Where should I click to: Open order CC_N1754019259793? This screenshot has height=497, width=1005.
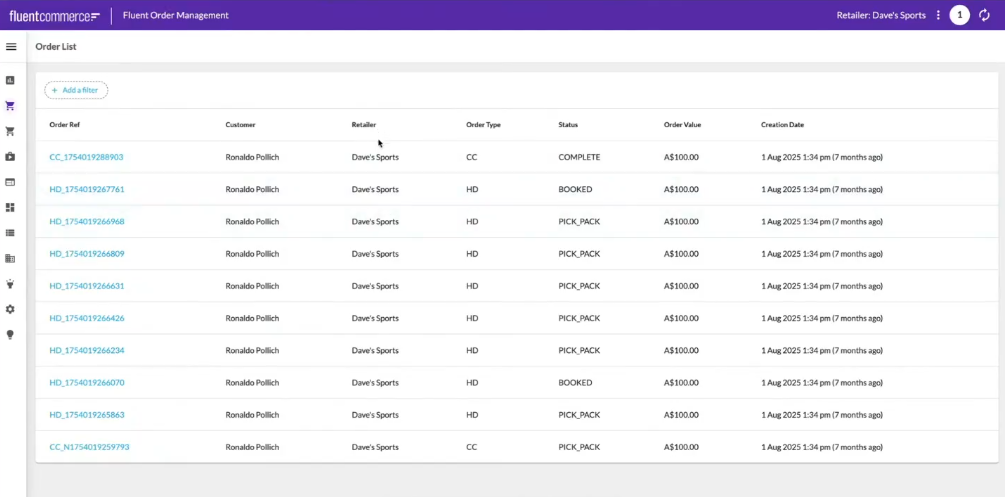pyautogui.click(x=89, y=447)
